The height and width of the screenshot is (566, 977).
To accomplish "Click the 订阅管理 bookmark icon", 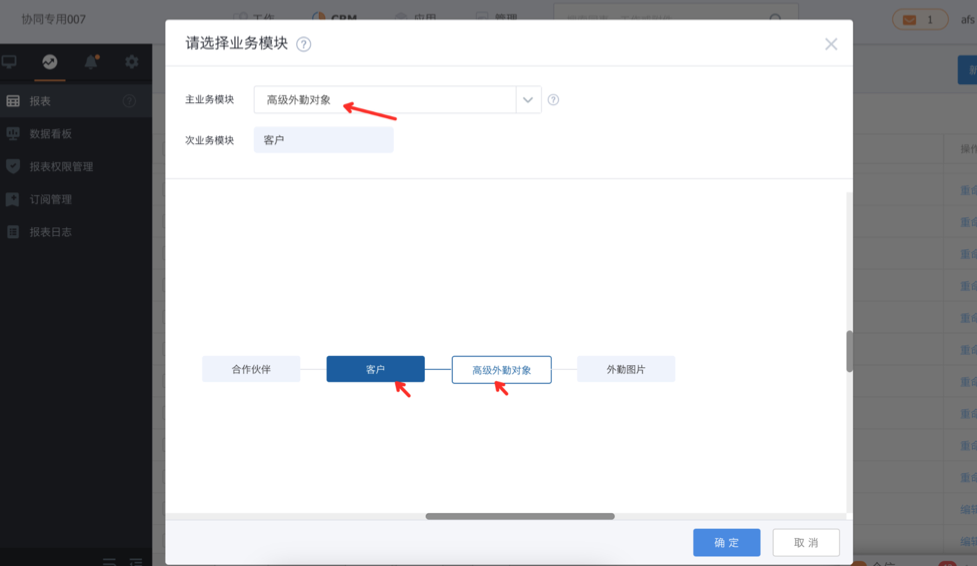I will (x=13, y=199).
